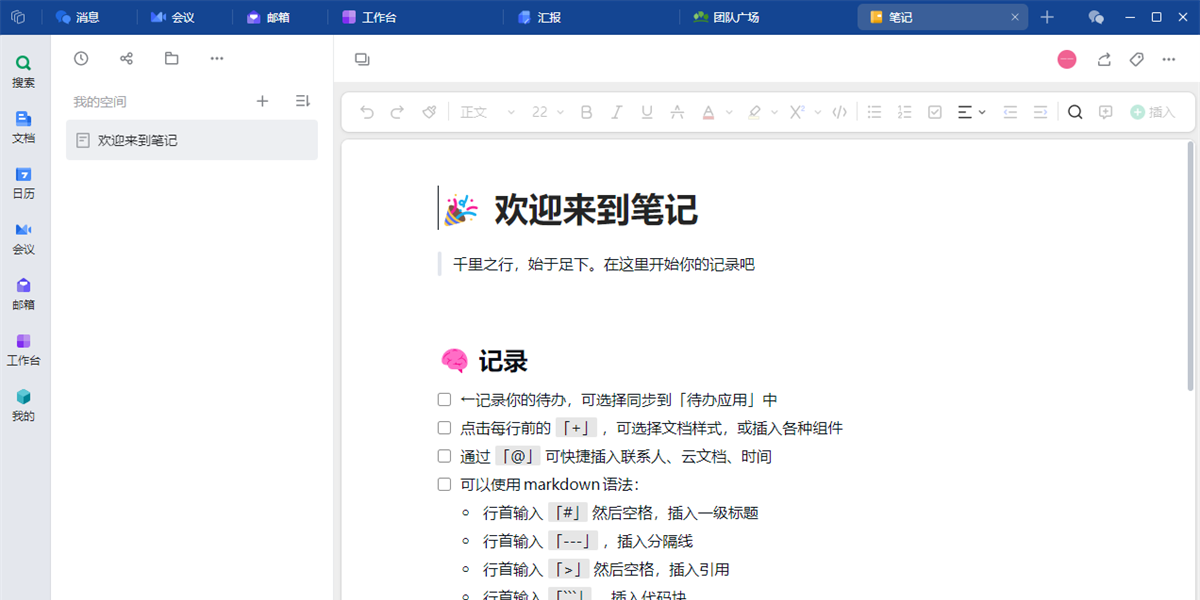The height and width of the screenshot is (600, 1200).
Task: Click the 插入 insert button
Action: (1152, 112)
